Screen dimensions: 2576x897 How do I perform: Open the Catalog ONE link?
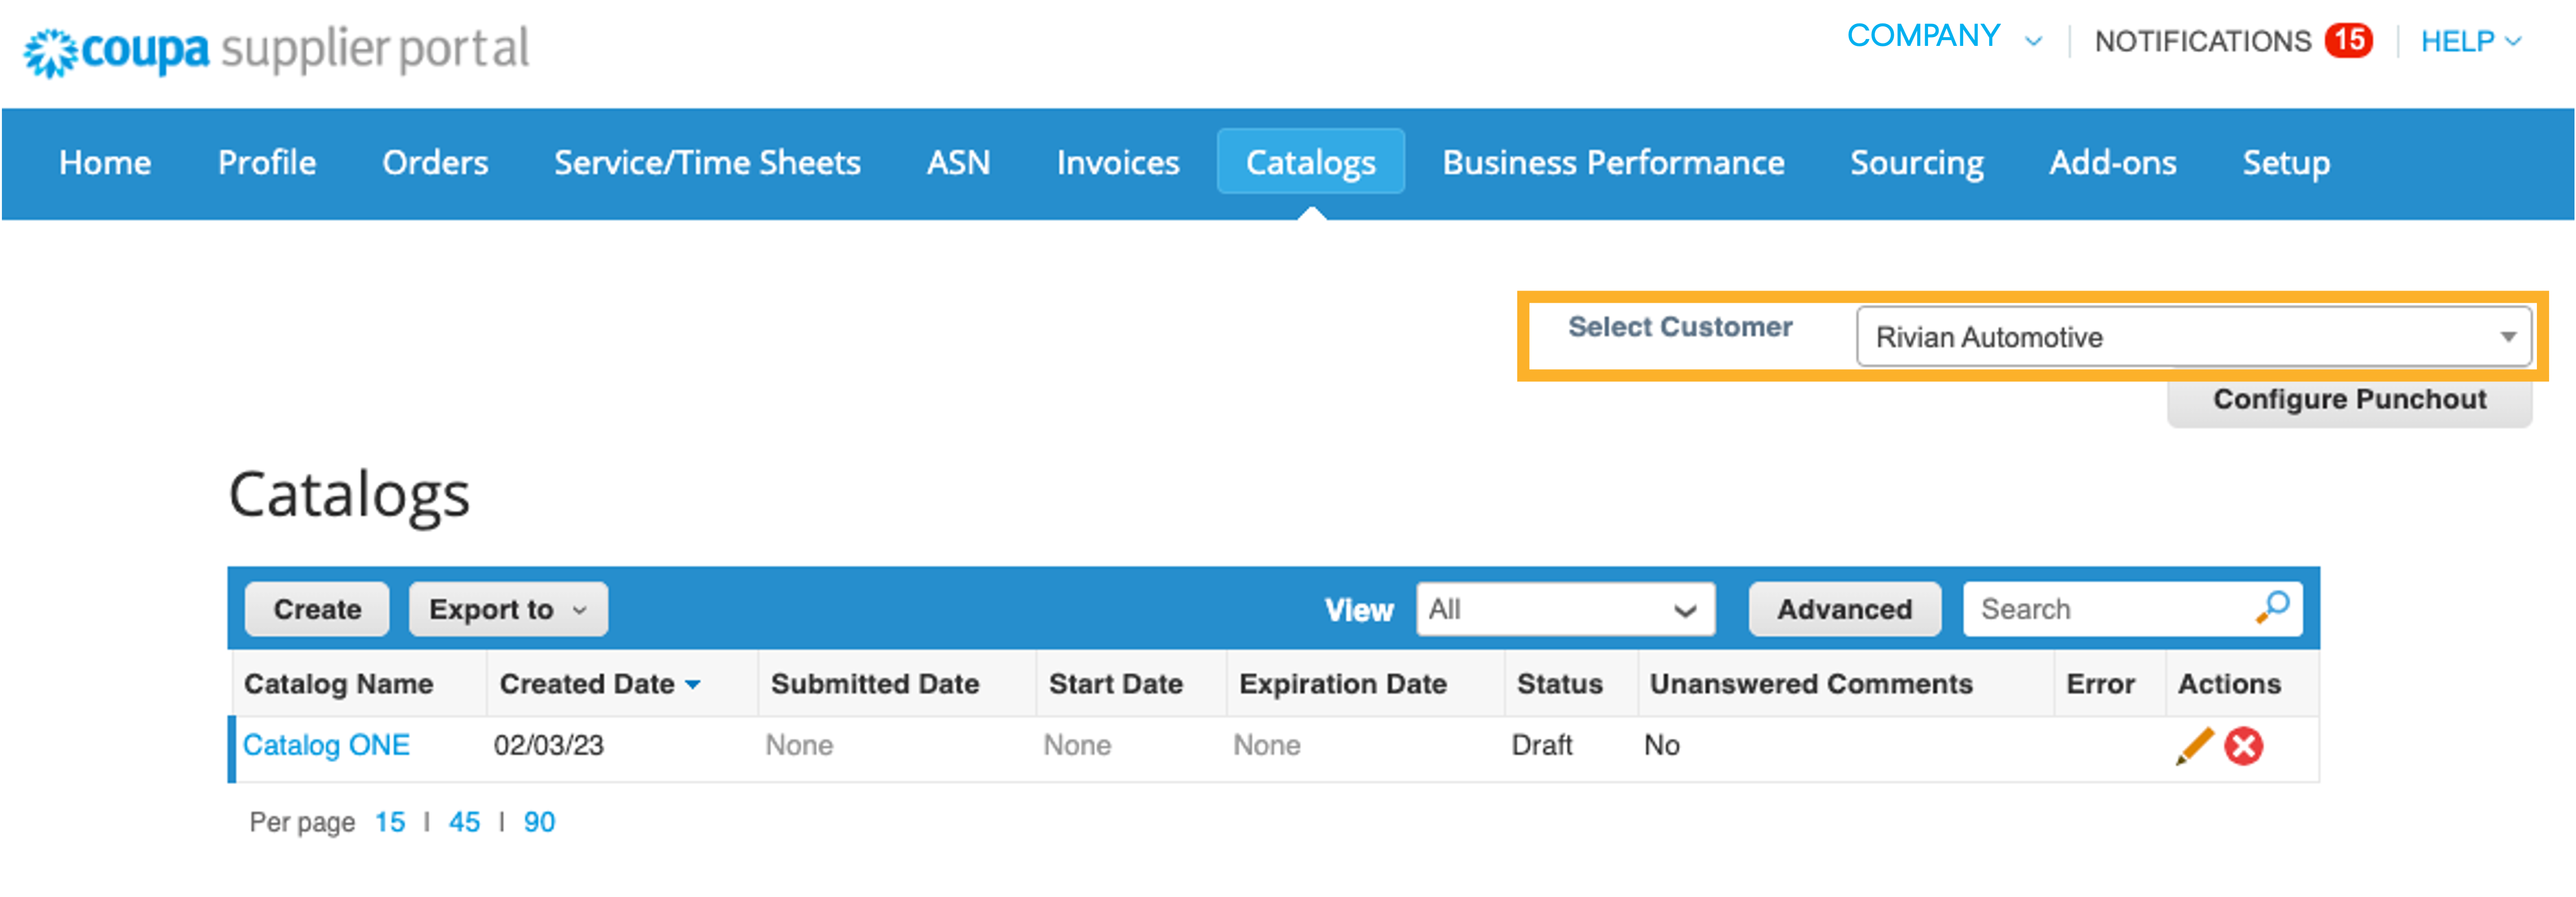[327, 745]
